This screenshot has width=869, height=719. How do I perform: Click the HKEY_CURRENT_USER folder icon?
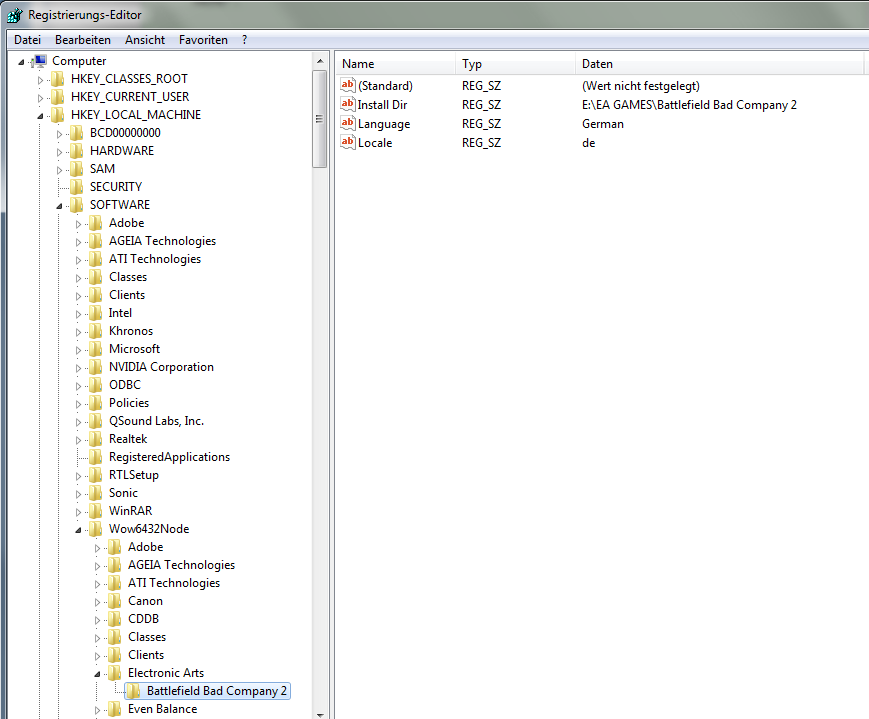click(x=58, y=97)
